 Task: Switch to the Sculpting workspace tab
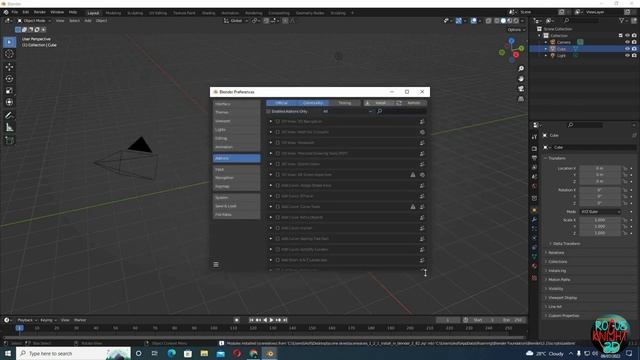[135, 13]
